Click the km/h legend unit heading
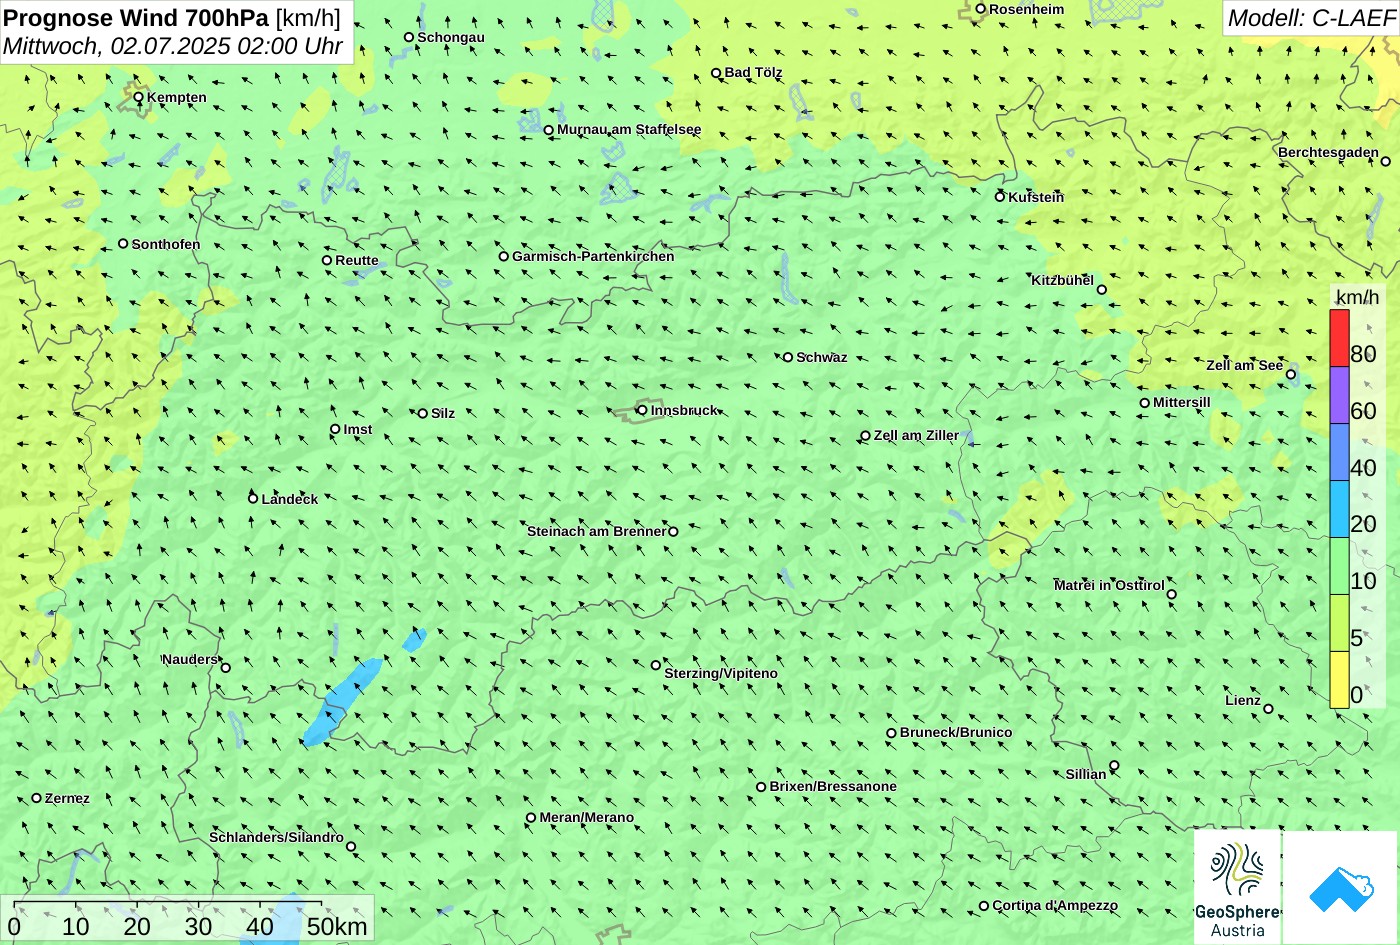Image resolution: width=1400 pixels, height=945 pixels. [1357, 298]
